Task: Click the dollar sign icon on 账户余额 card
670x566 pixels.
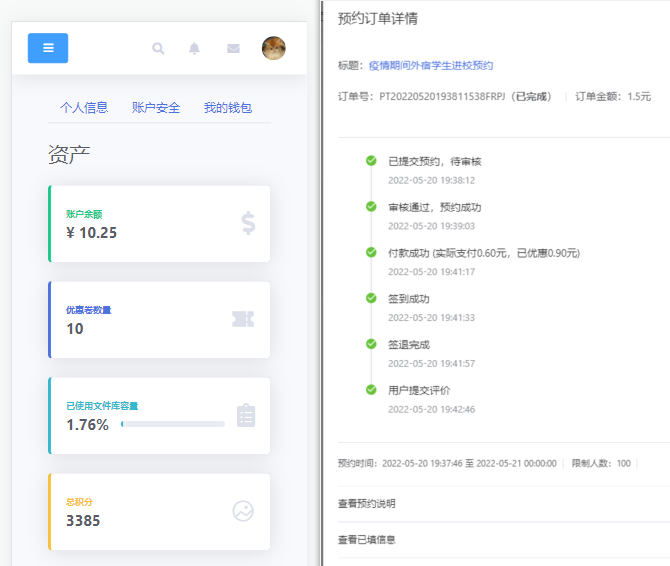Action: pos(248,223)
